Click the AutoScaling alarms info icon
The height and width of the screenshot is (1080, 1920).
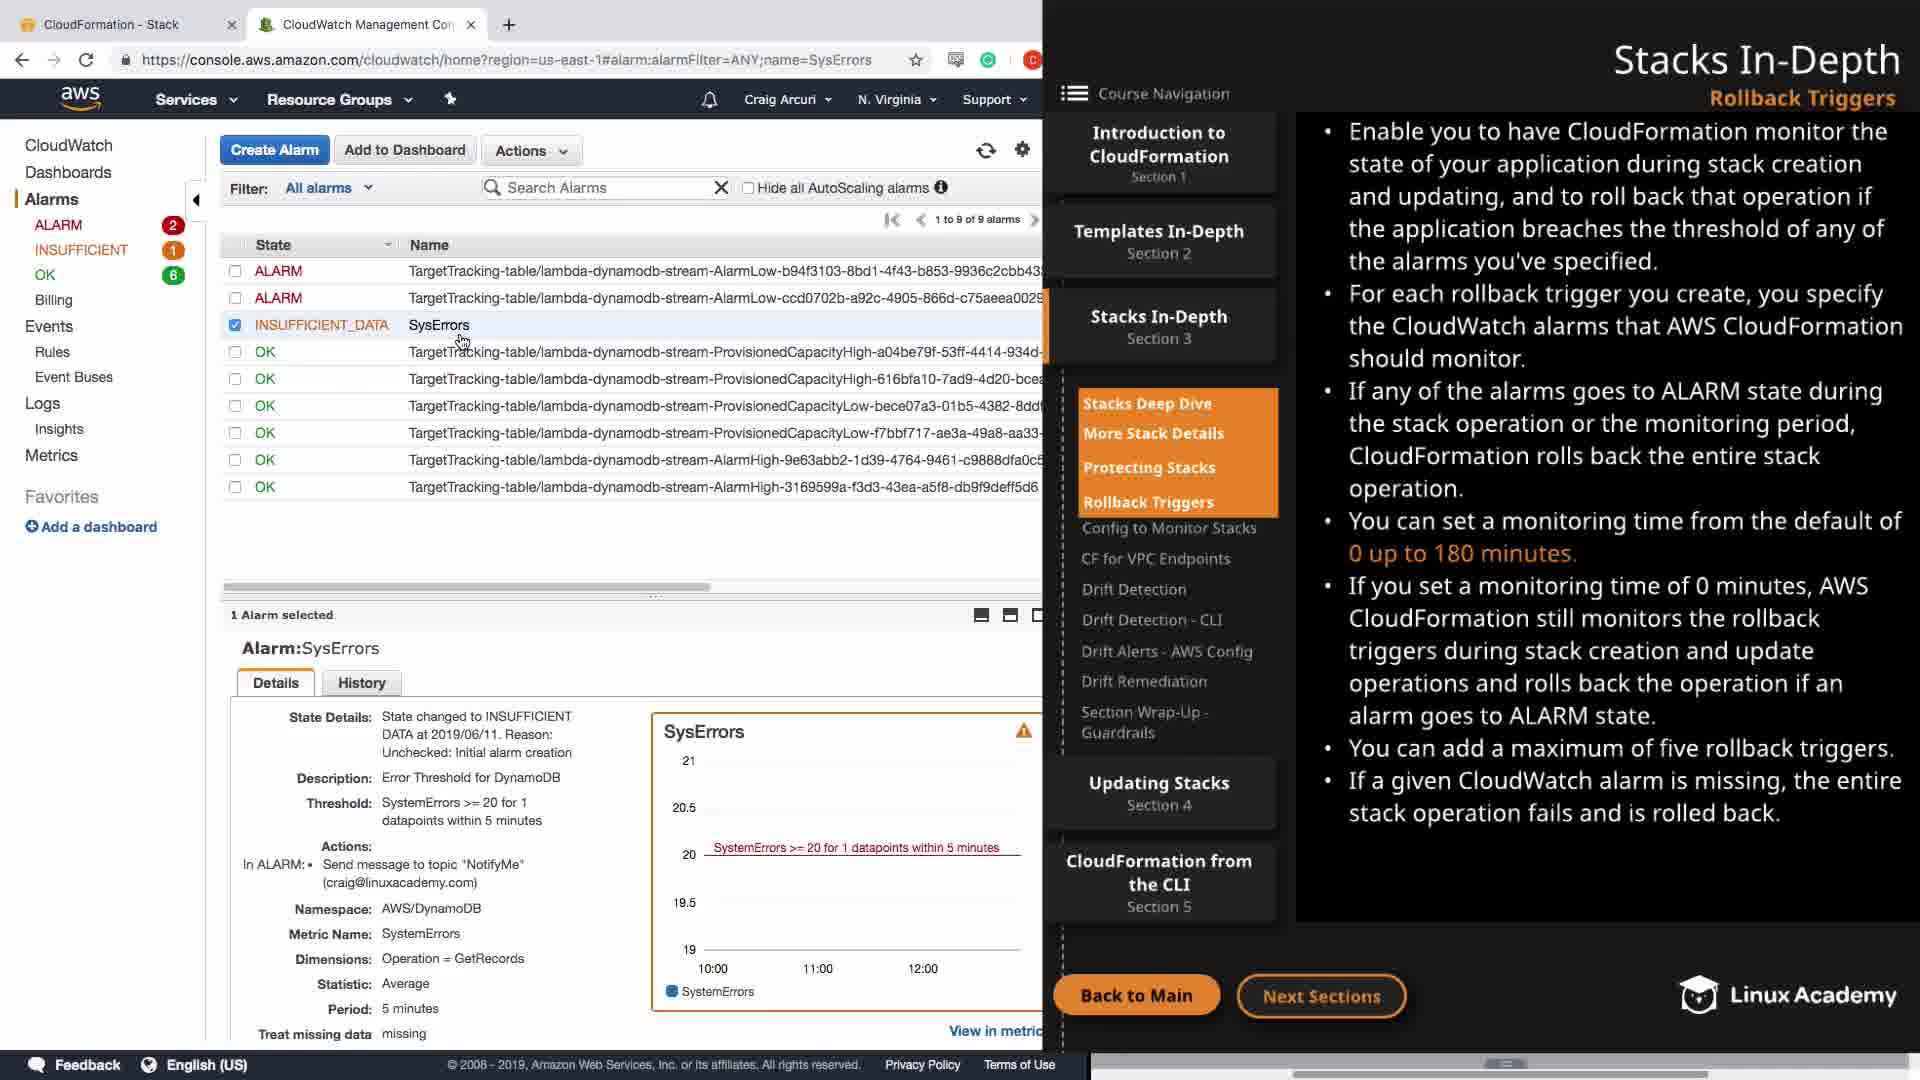click(941, 188)
